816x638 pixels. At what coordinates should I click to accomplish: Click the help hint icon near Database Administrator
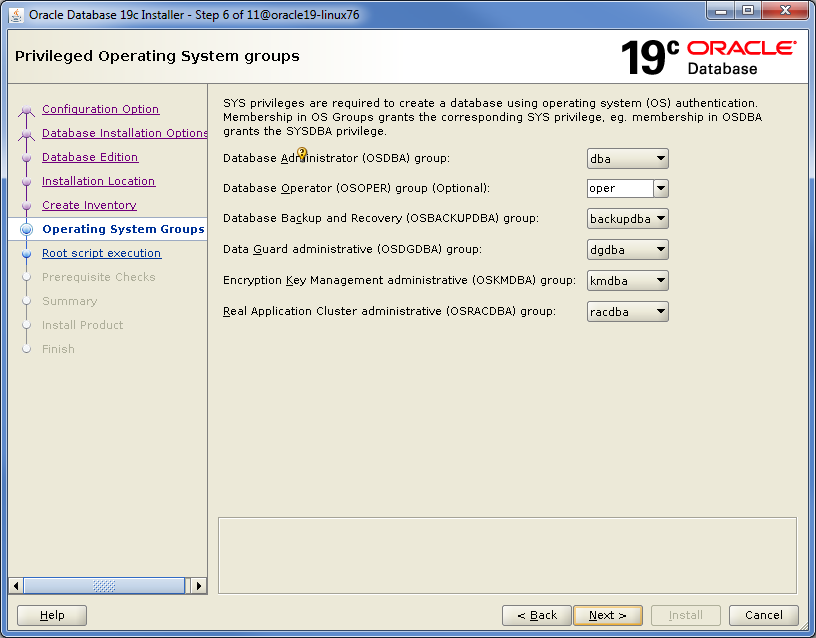[302, 154]
